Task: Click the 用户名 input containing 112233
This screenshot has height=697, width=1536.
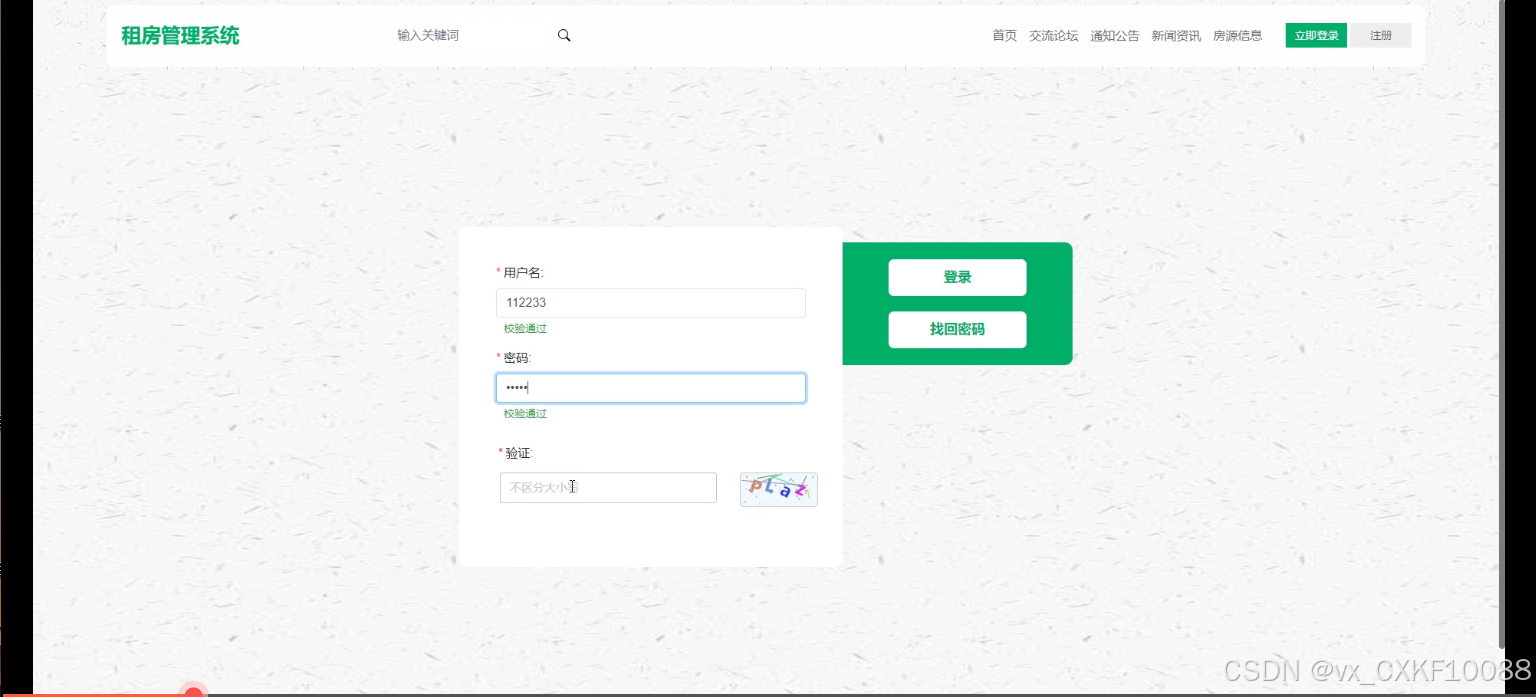Action: click(x=651, y=303)
